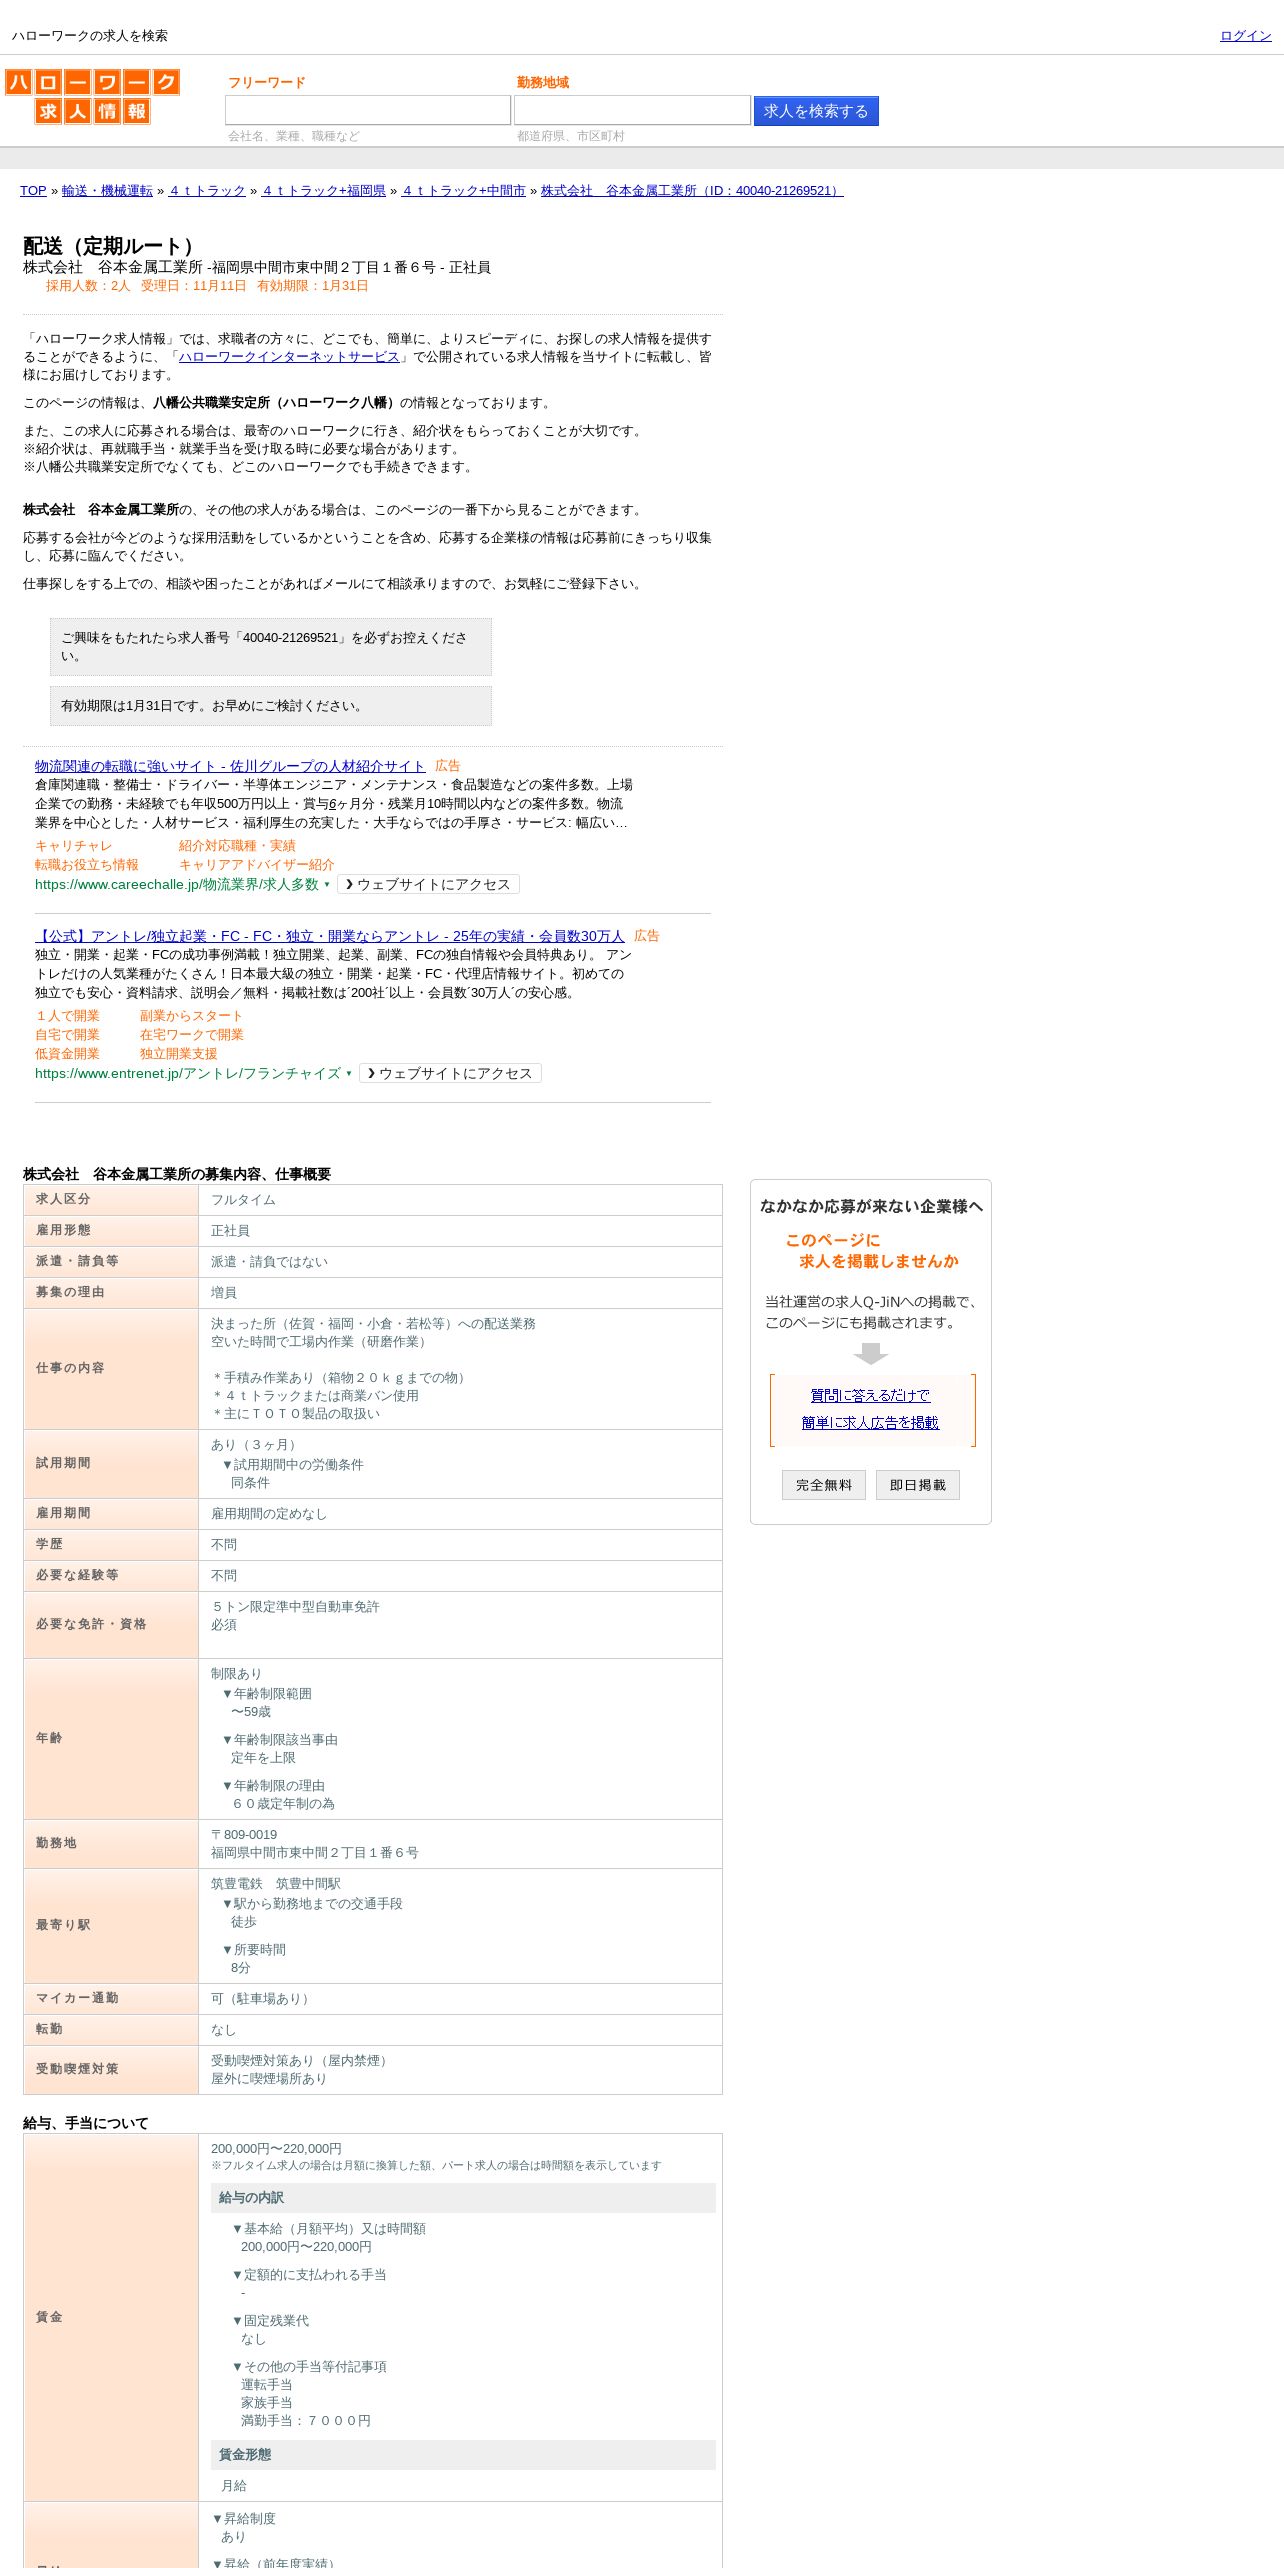Screen dimensions: 1284x2568
Task: Click 転職お役立ち情報 sublink
Action: [x=87, y=865]
